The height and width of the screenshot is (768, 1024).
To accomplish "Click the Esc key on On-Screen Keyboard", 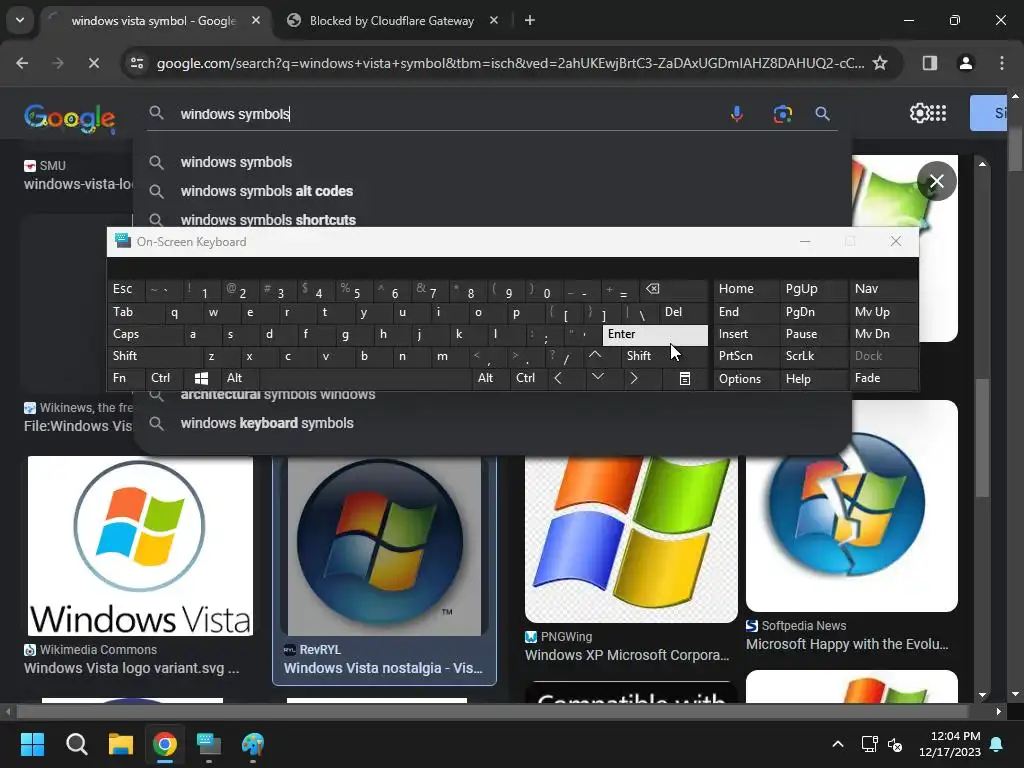I will point(126,289).
